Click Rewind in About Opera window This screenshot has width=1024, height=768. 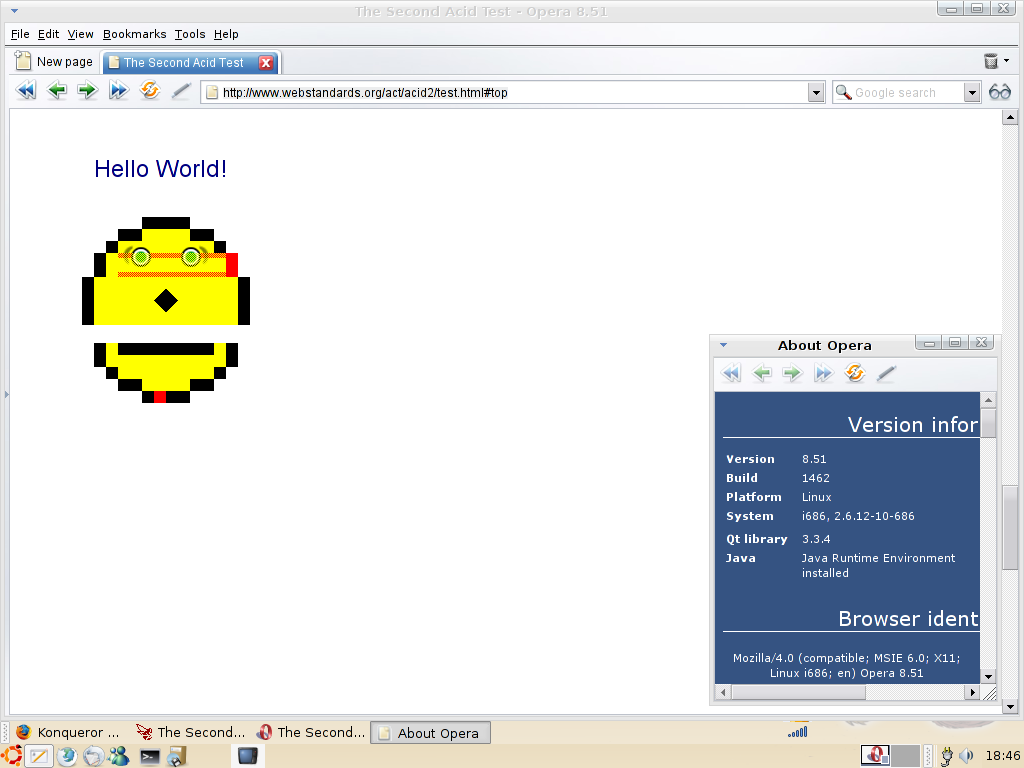click(731, 373)
